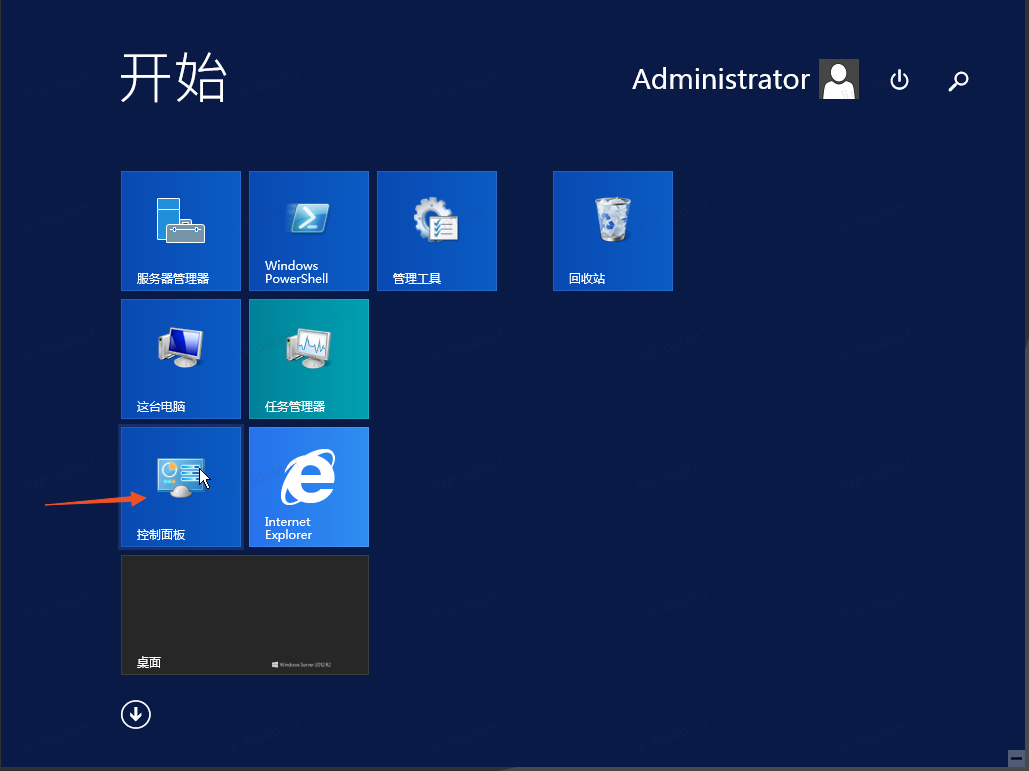Image resolution: width=1029 pixels, height=771 pixels.
Task: Click the Administrator user avatar
Action: click(839, 79)
